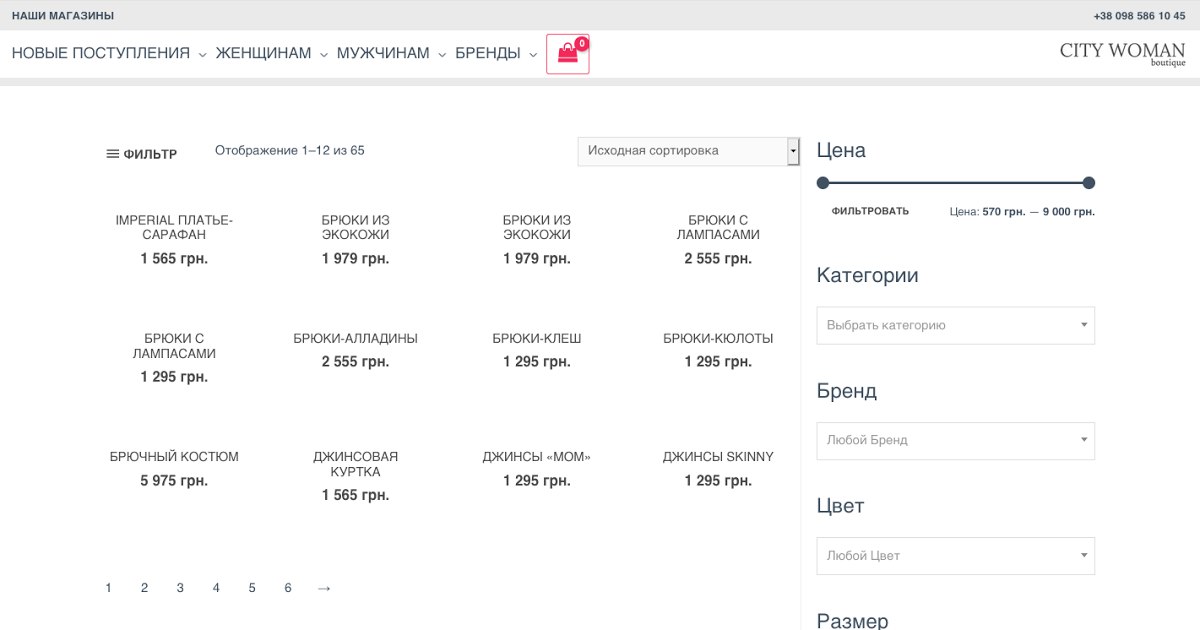The width and height of the screenshot is (1200, 630).
Task: Click the phone number +38 098 586 10 45
Action: point(1139,16)
